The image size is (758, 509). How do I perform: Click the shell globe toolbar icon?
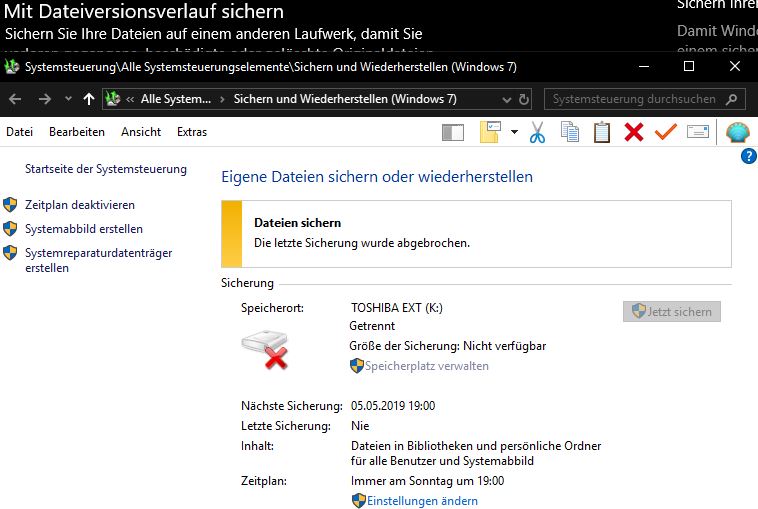[x=738, y=132]
